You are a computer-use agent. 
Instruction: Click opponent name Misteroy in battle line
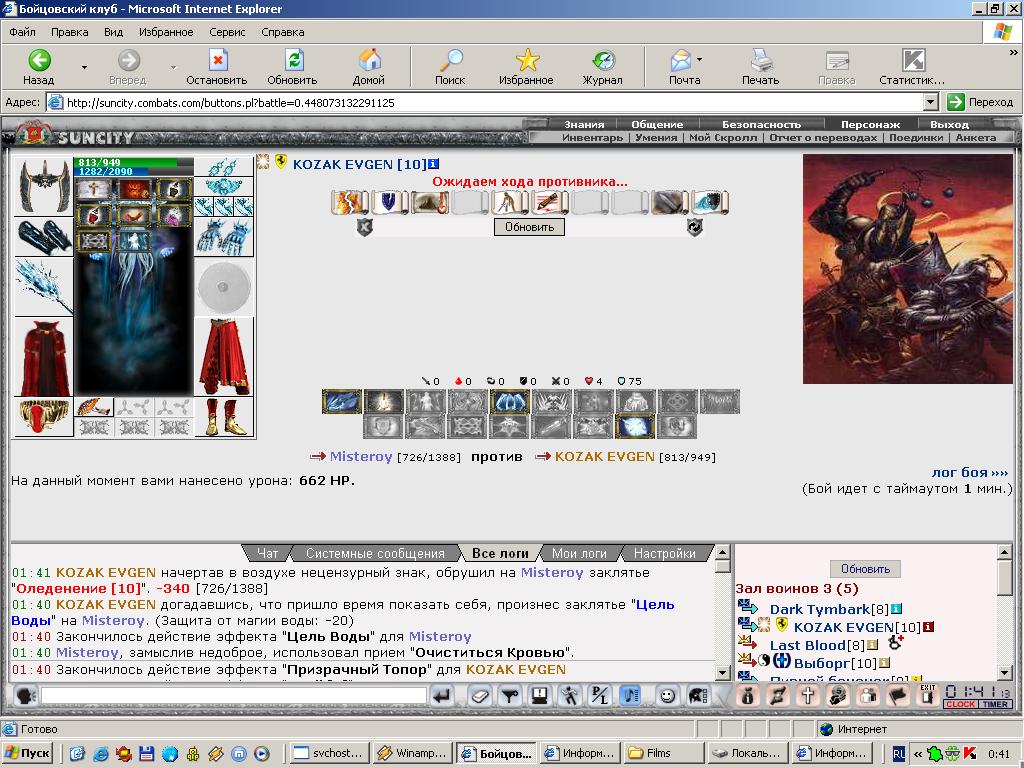360,456
